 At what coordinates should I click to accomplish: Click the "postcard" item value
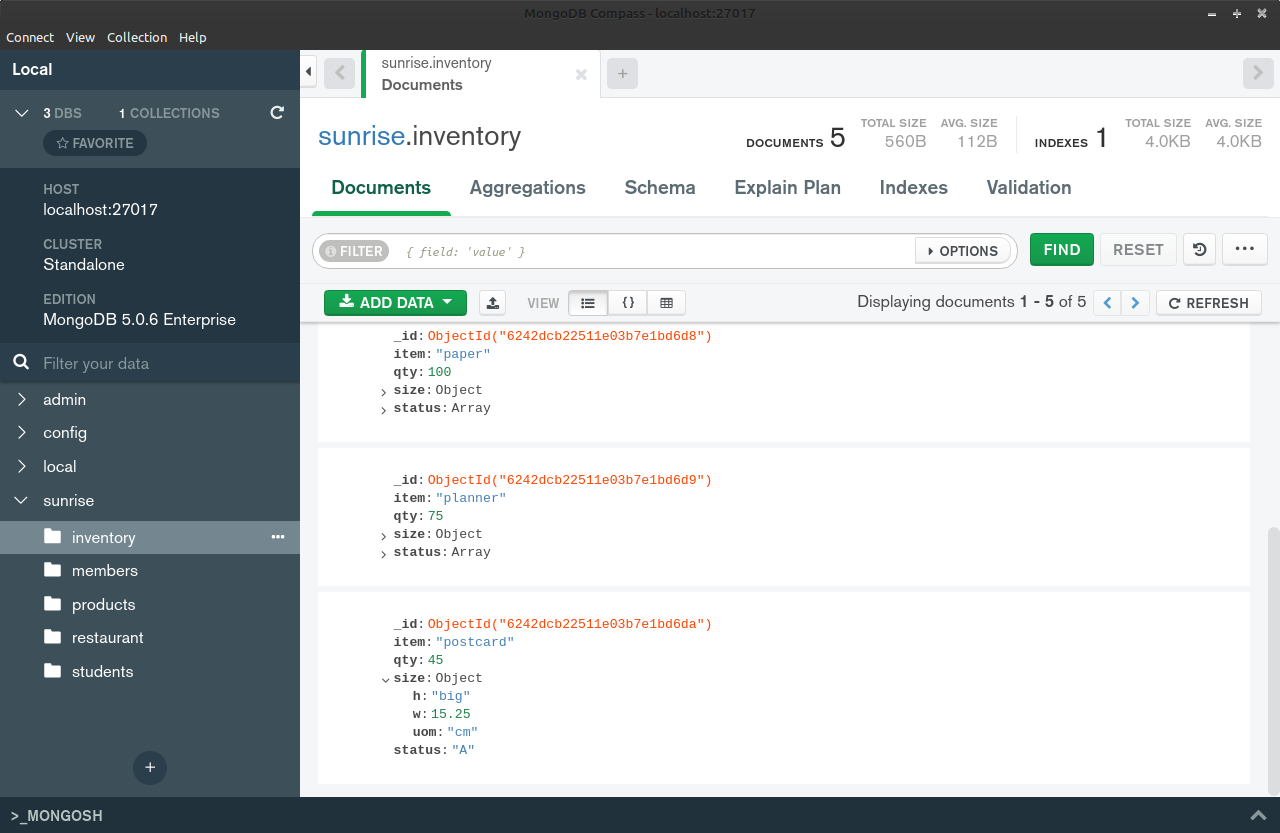coord(475,642)
